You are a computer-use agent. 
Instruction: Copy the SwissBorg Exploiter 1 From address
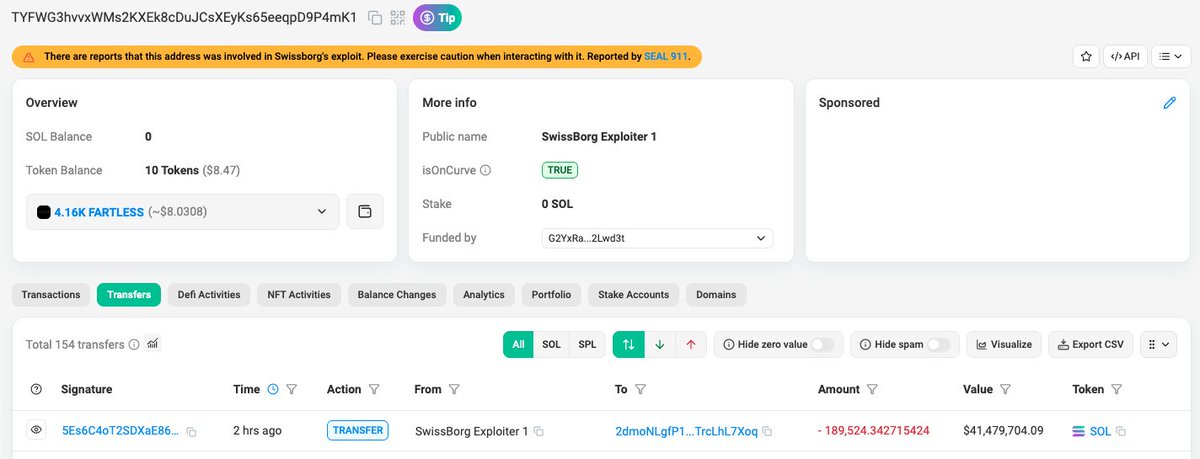pyautogui.click(x=538, y=432)
